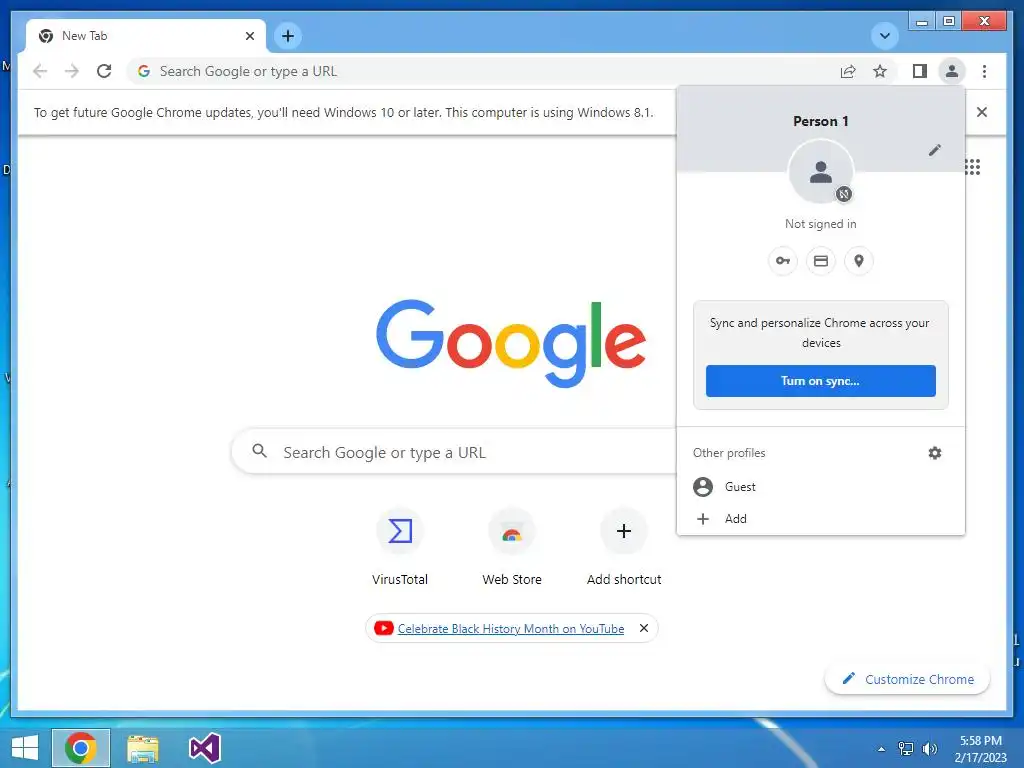Open manage profiles with the gear icon
The height and width of the screenshot is (768, 1024).
[935, 453]
